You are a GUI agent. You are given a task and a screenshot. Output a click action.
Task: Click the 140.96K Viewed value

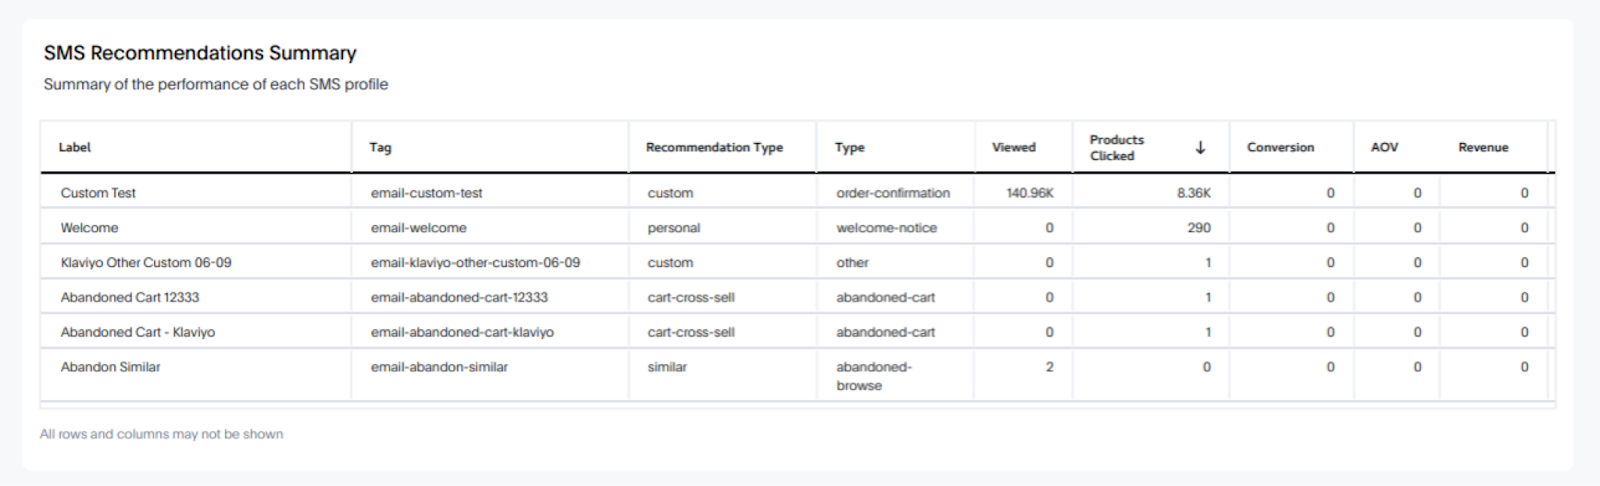pyautogui.click(x=1030, y=193)
